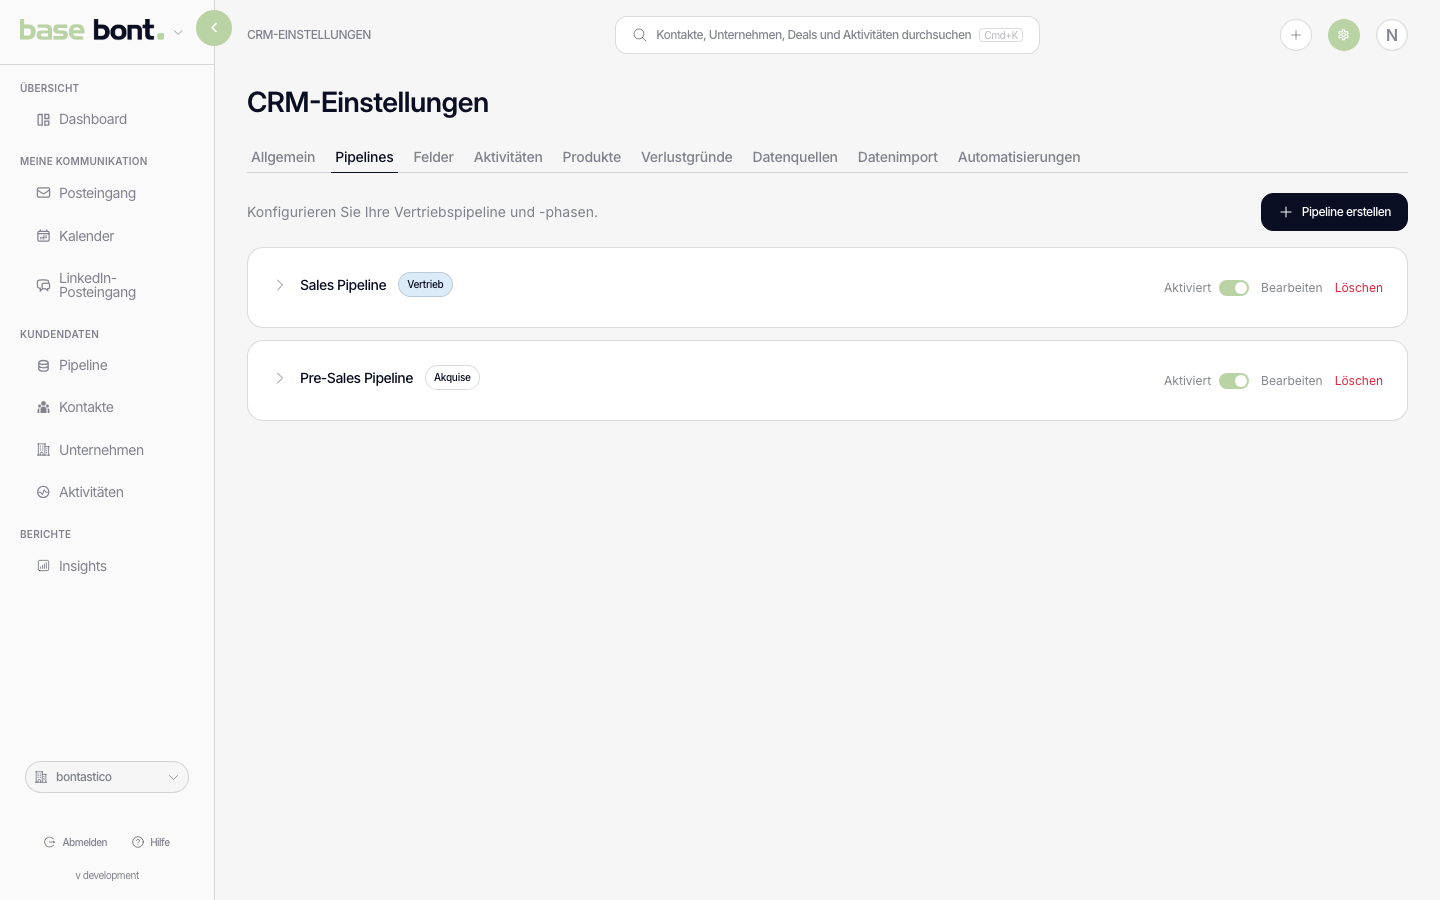Switch to the Produkte tab

pyautogui.click(x=592, y=157)
